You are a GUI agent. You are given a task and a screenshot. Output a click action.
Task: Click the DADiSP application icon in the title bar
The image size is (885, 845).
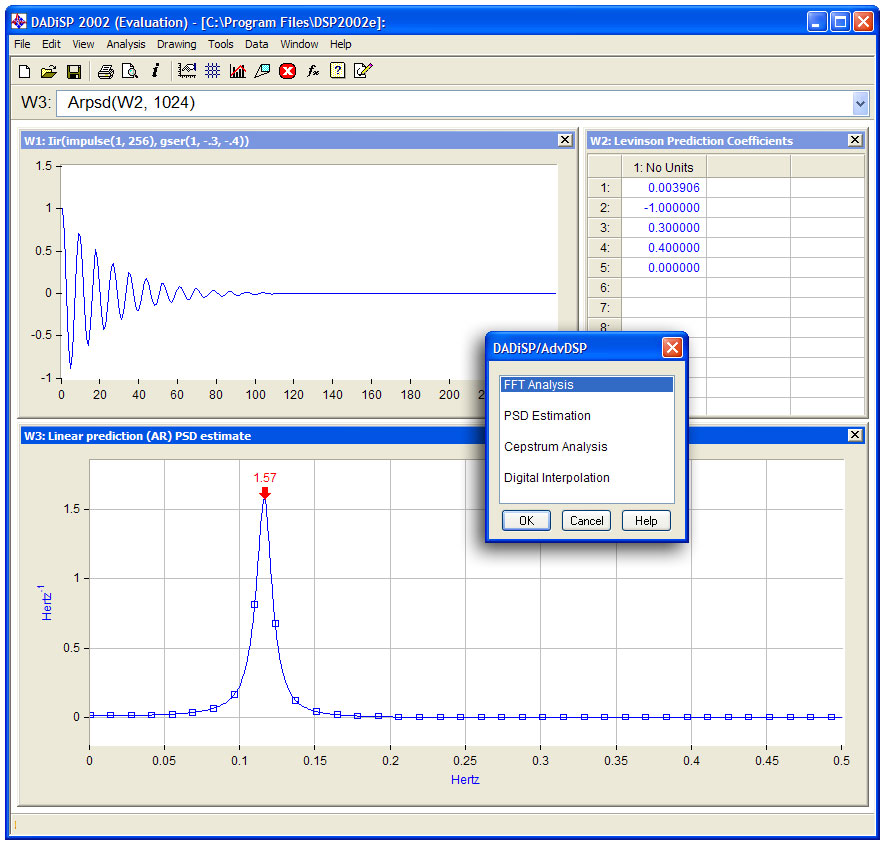pyautogui.click(x=19, y=21)
